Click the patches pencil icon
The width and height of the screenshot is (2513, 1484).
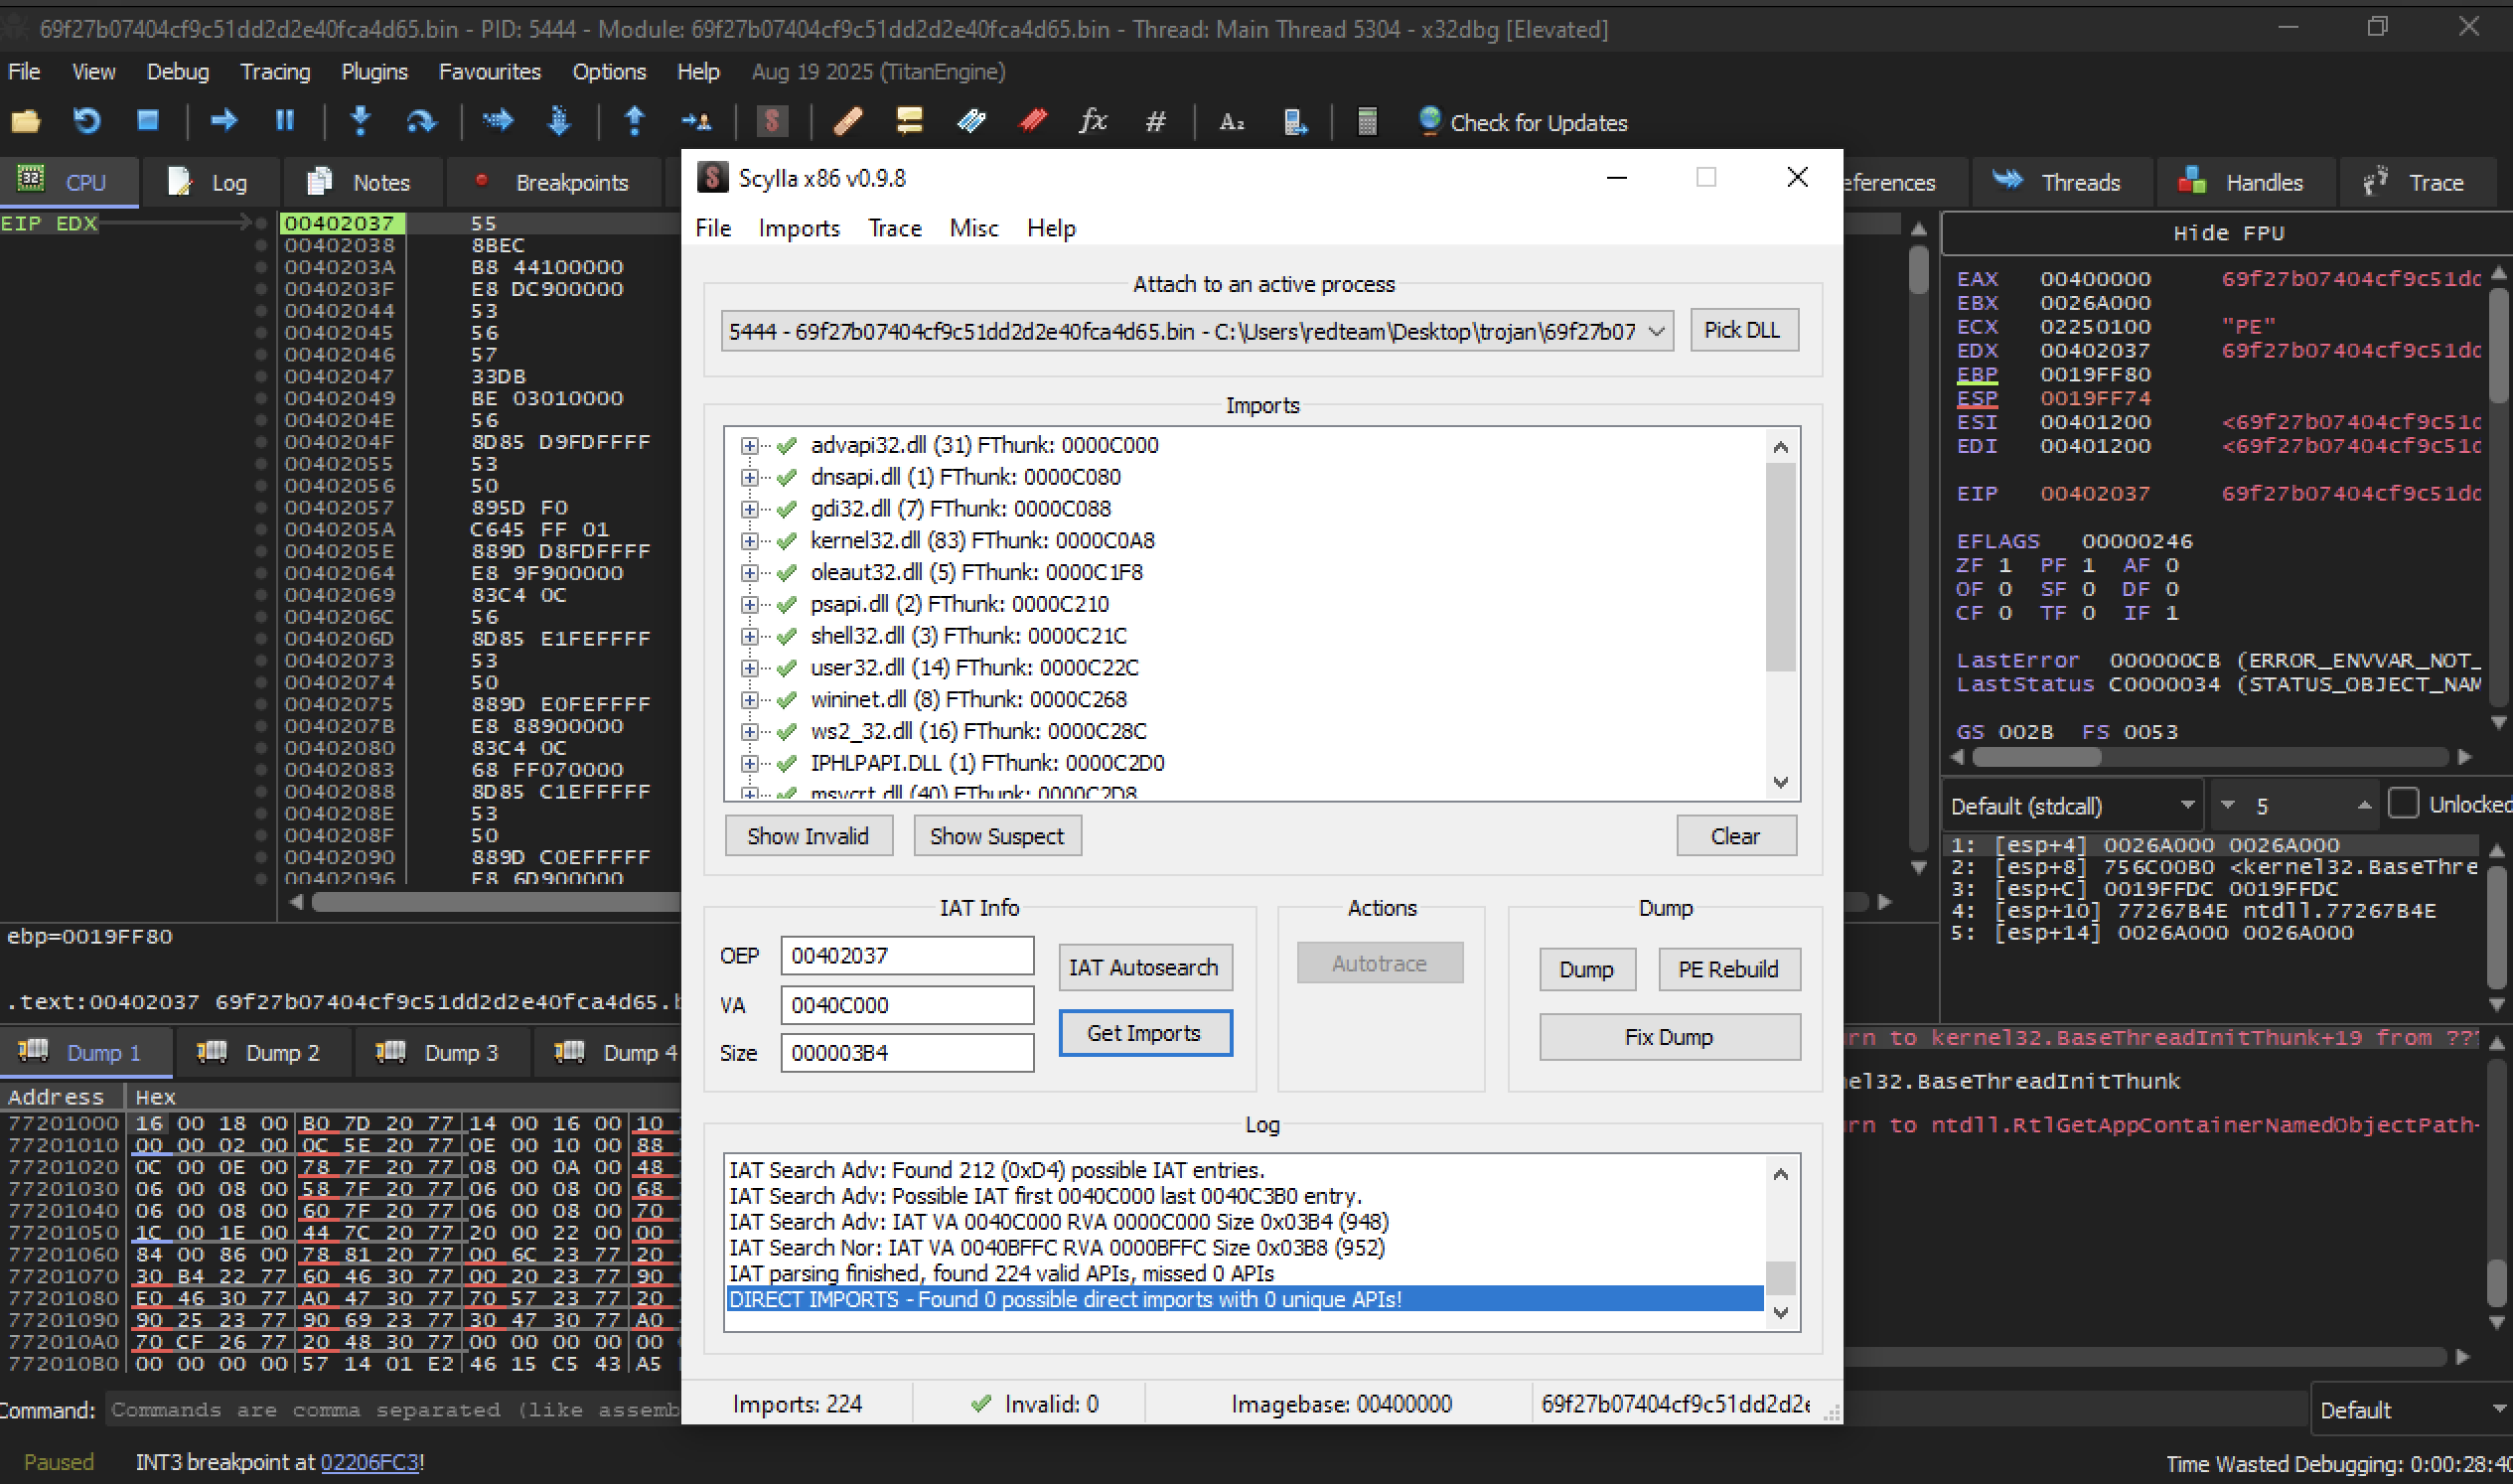[x=848, y=122]
